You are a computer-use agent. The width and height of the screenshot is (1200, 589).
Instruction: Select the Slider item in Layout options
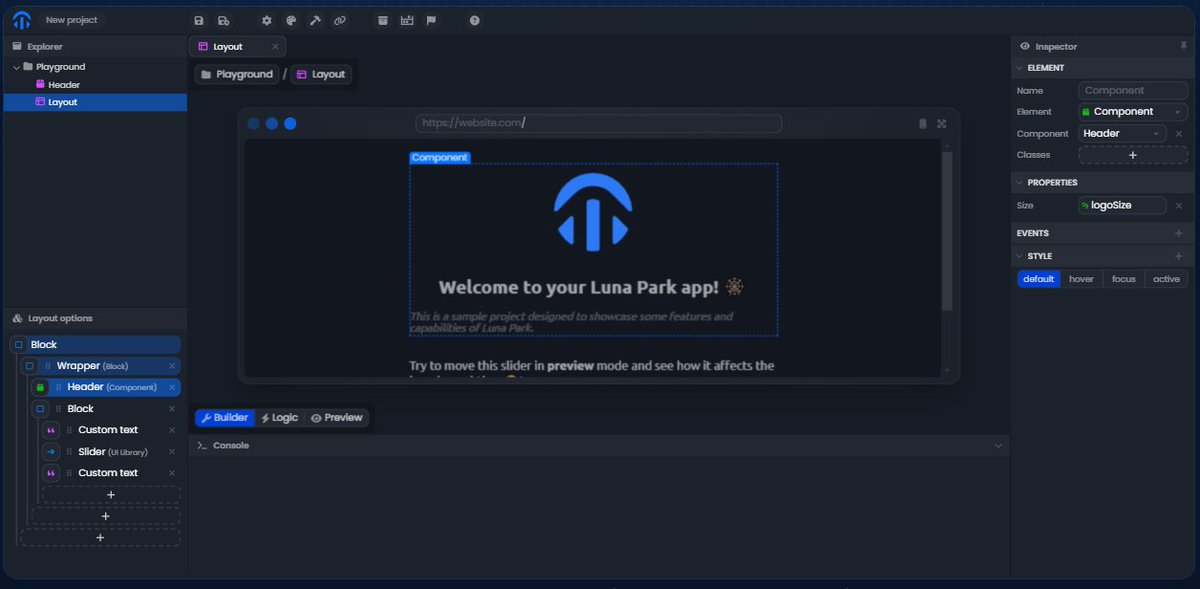tap(90, 451)
